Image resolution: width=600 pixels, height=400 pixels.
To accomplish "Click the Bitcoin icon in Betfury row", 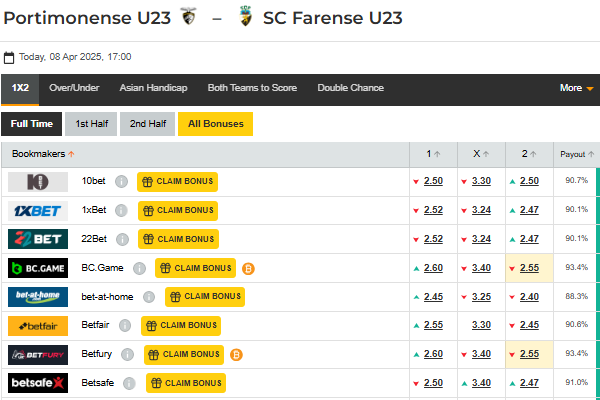I will [237, 354].
